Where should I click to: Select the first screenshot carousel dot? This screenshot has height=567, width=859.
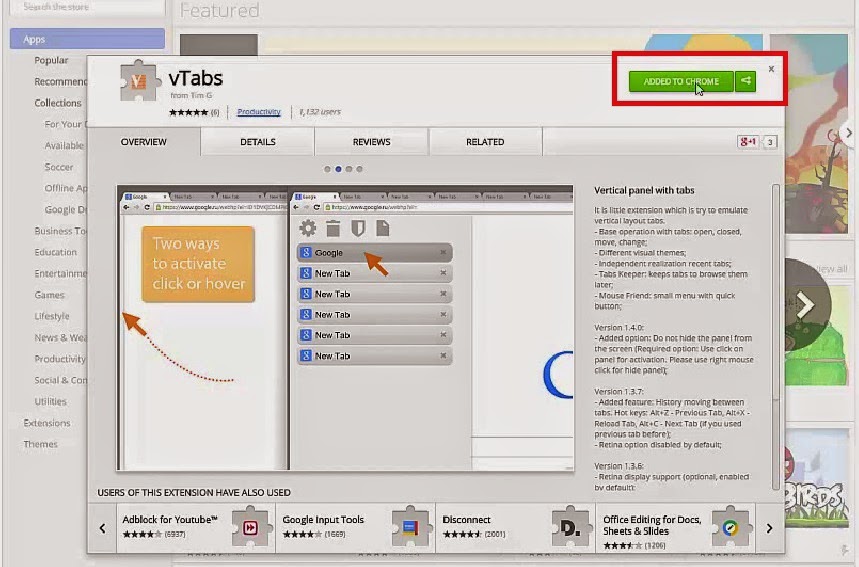[x=327, y=169]
